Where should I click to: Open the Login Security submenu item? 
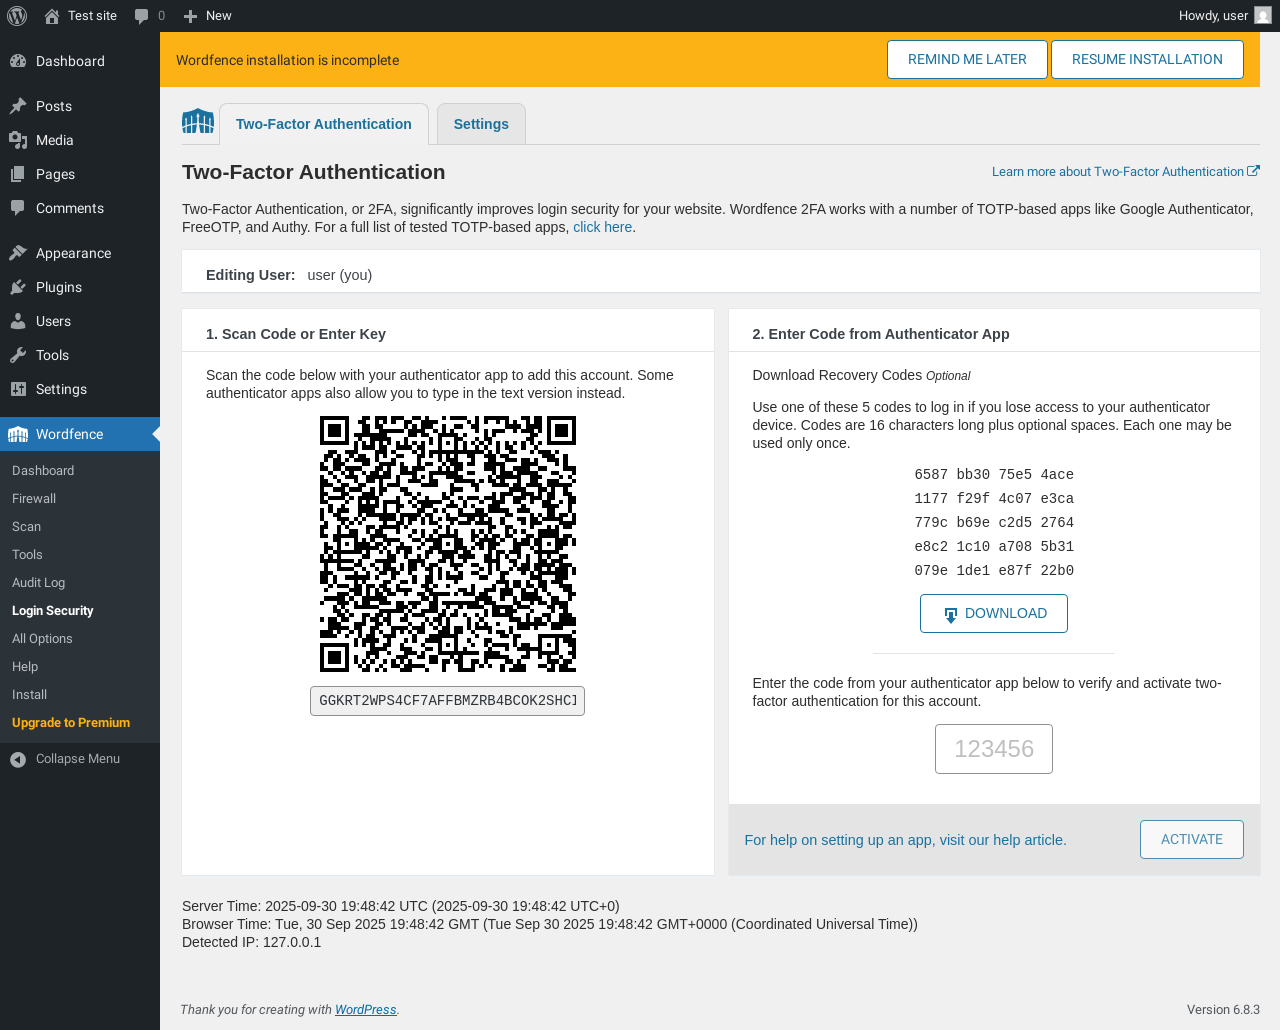tap(53, 611)
